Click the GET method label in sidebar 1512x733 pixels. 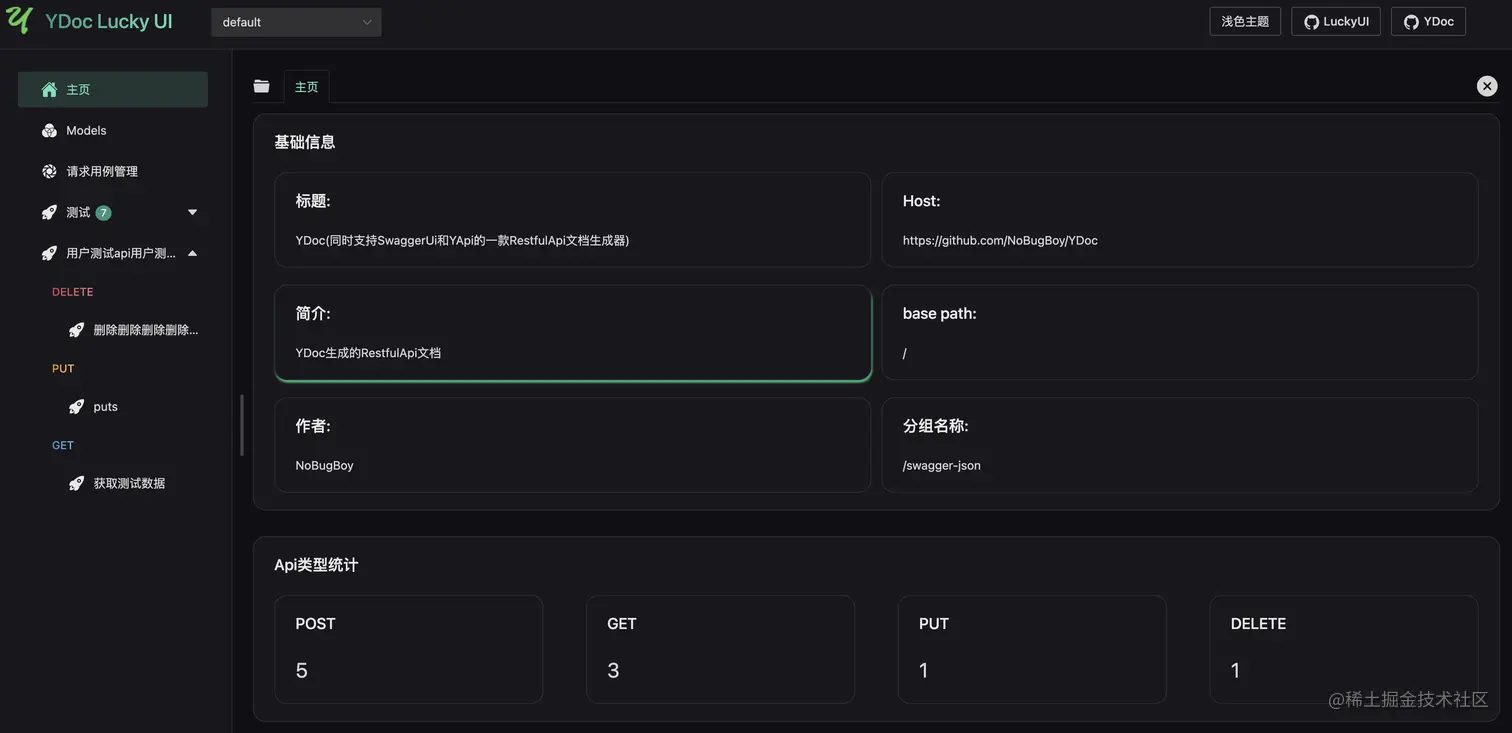63,446
